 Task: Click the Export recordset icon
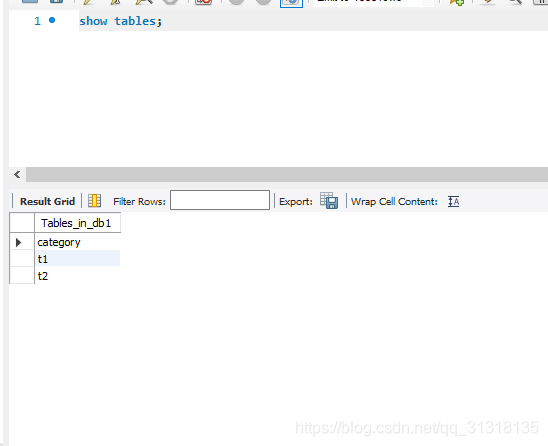[329, 201]
